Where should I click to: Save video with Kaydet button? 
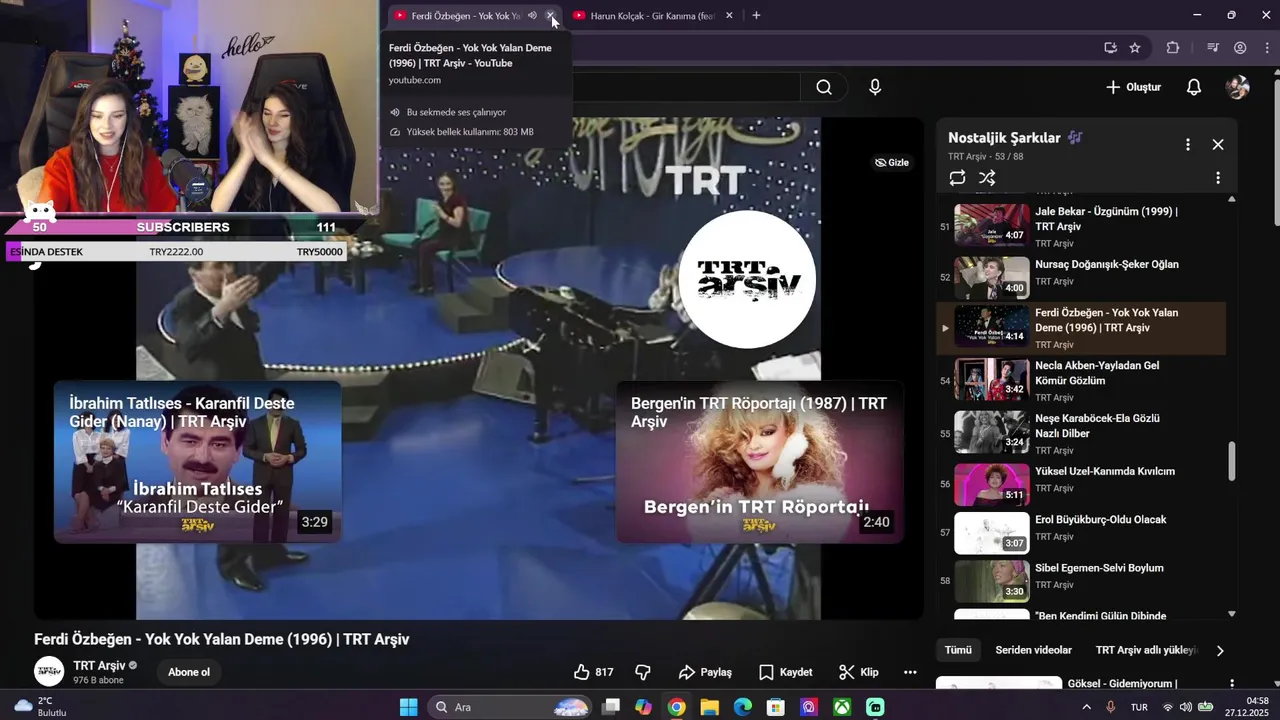785,672
